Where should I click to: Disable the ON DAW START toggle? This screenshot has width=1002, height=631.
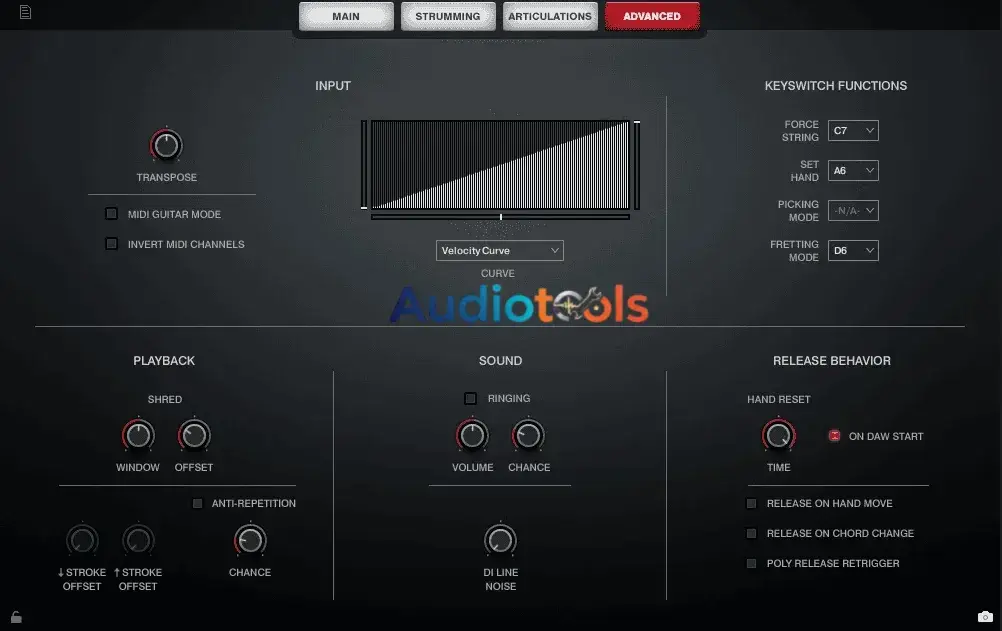835,435
